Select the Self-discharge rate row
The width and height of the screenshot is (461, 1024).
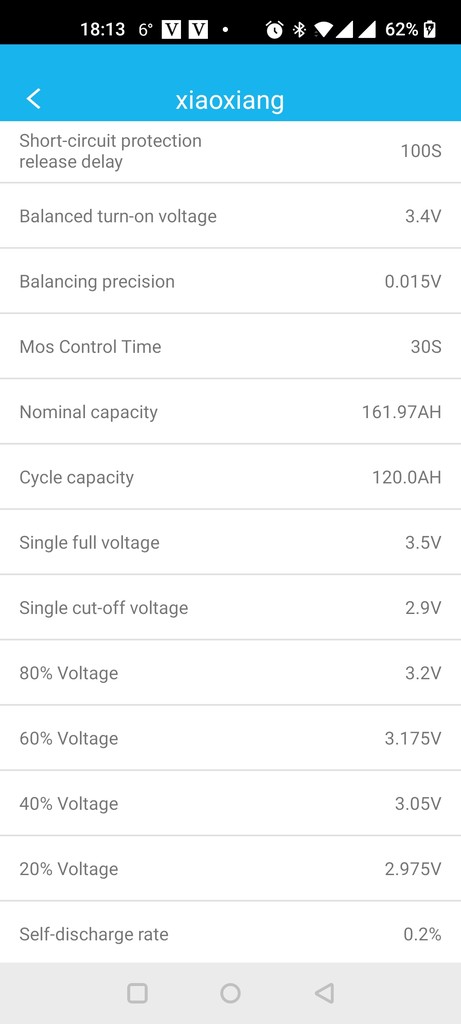tap(230, 933)
